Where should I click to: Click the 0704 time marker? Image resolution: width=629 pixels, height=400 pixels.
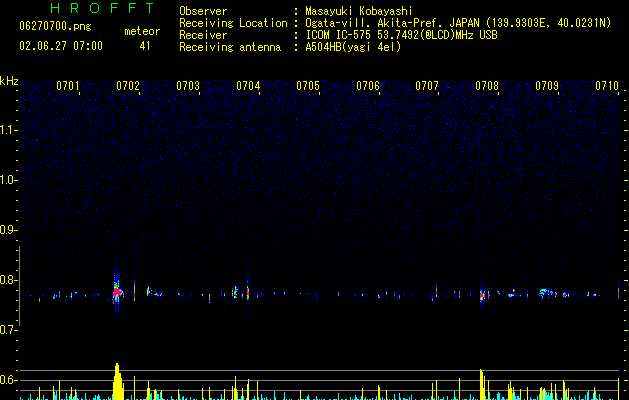pyautogui.click(x=248, y=86)
